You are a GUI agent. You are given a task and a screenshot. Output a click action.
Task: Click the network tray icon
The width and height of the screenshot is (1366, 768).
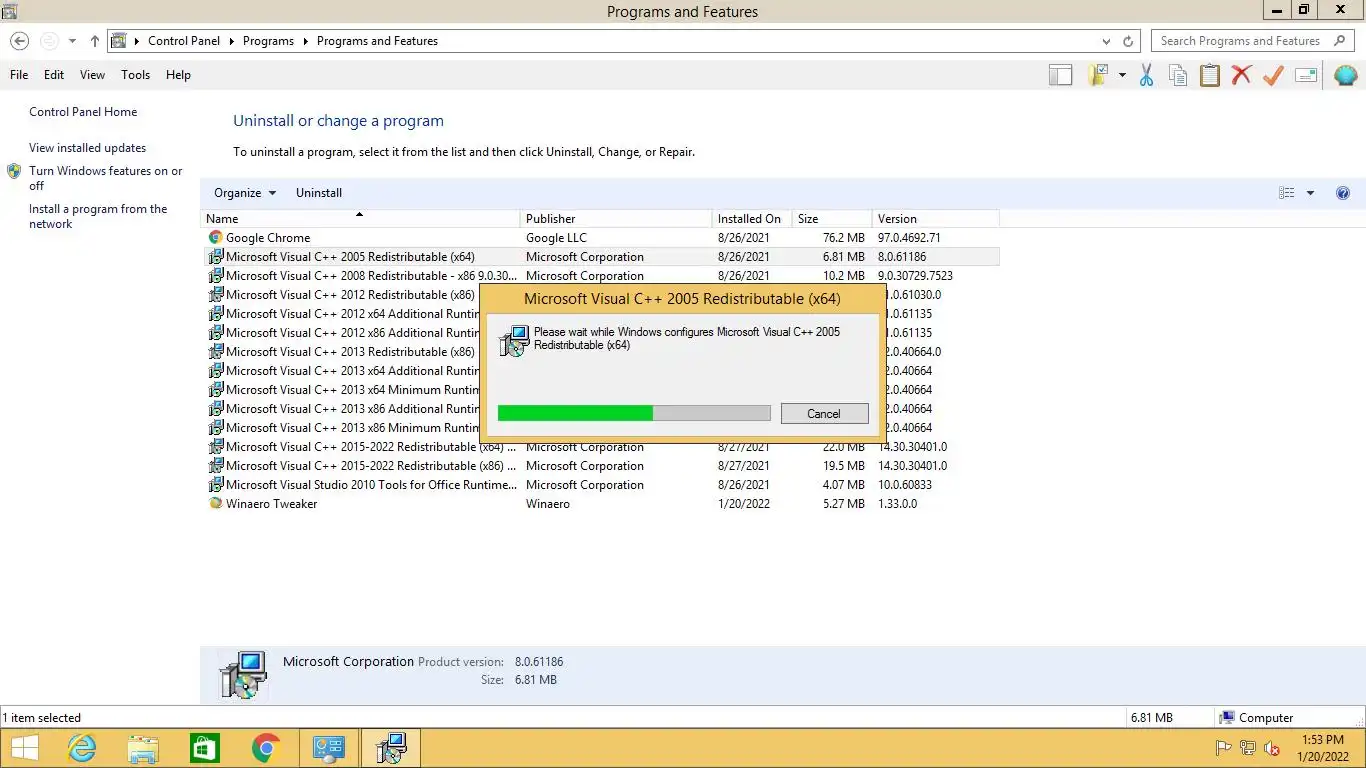[1248, 748]
